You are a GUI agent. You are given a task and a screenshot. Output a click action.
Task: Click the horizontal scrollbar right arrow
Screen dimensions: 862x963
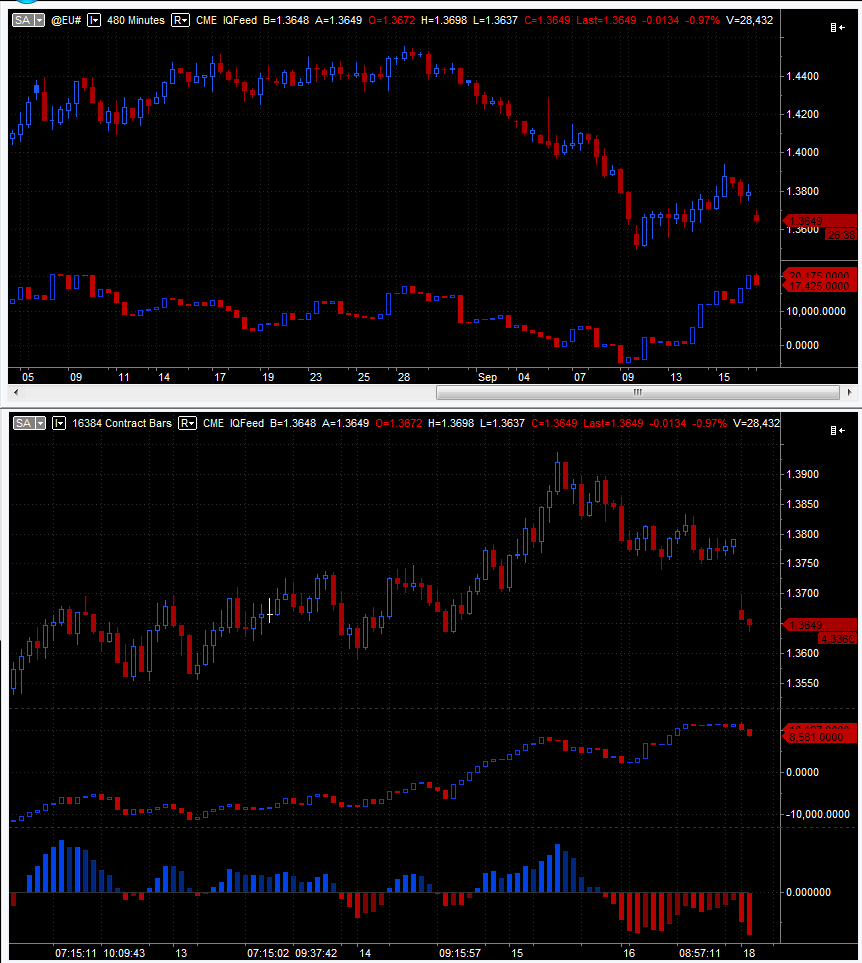849,392
